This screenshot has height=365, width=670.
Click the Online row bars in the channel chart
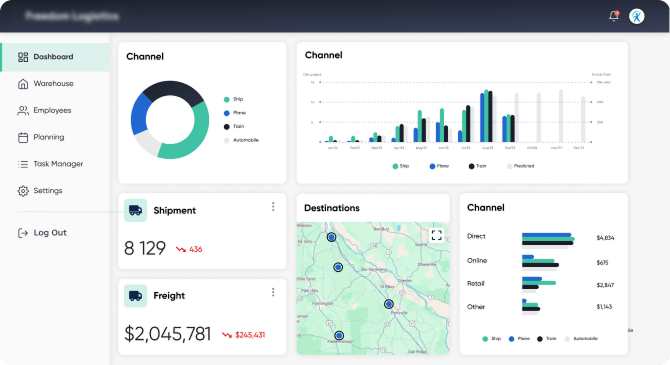click(540, 262)
